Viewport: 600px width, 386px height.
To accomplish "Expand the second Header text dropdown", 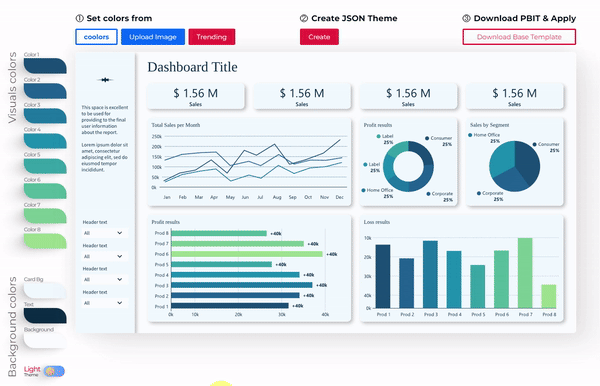I will click(104, 256).
